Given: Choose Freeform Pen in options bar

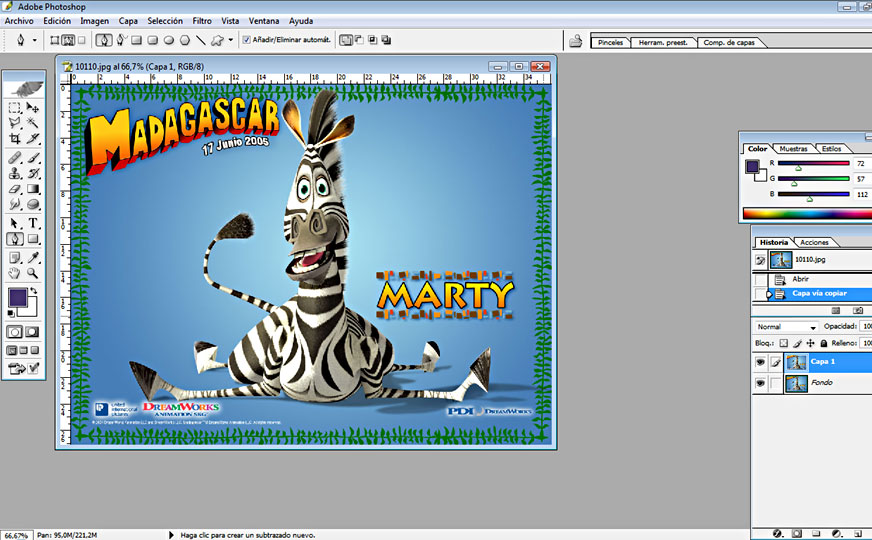Looking at the screenshot, I should (121, 40).
